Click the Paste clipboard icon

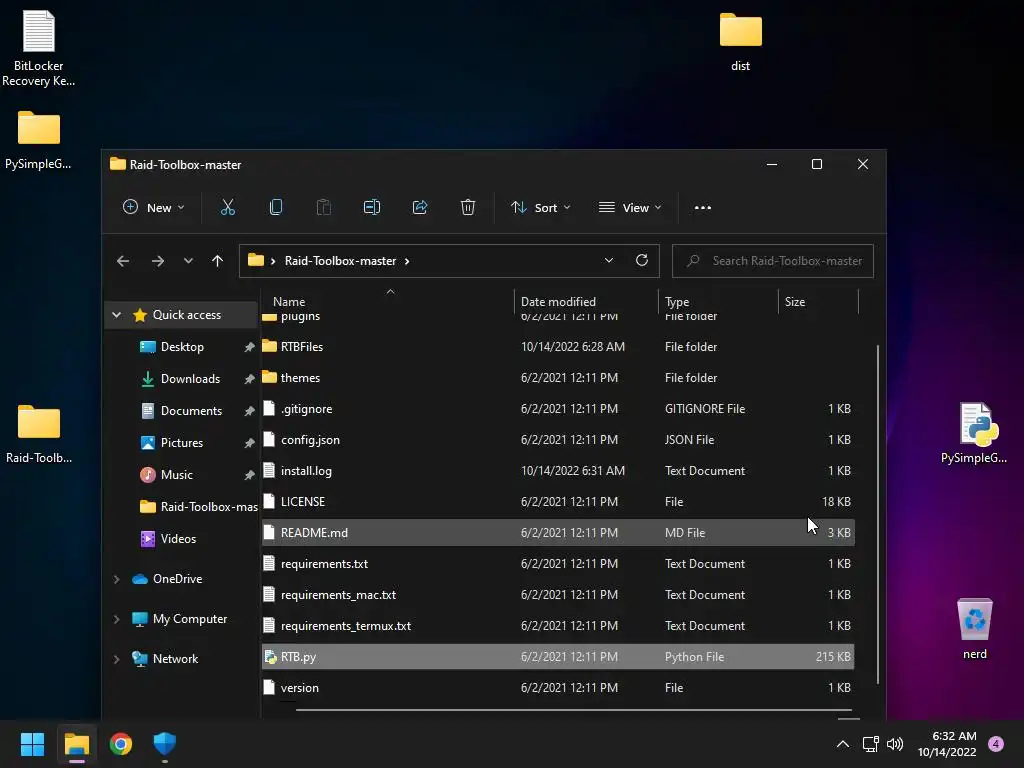[324, 208]
